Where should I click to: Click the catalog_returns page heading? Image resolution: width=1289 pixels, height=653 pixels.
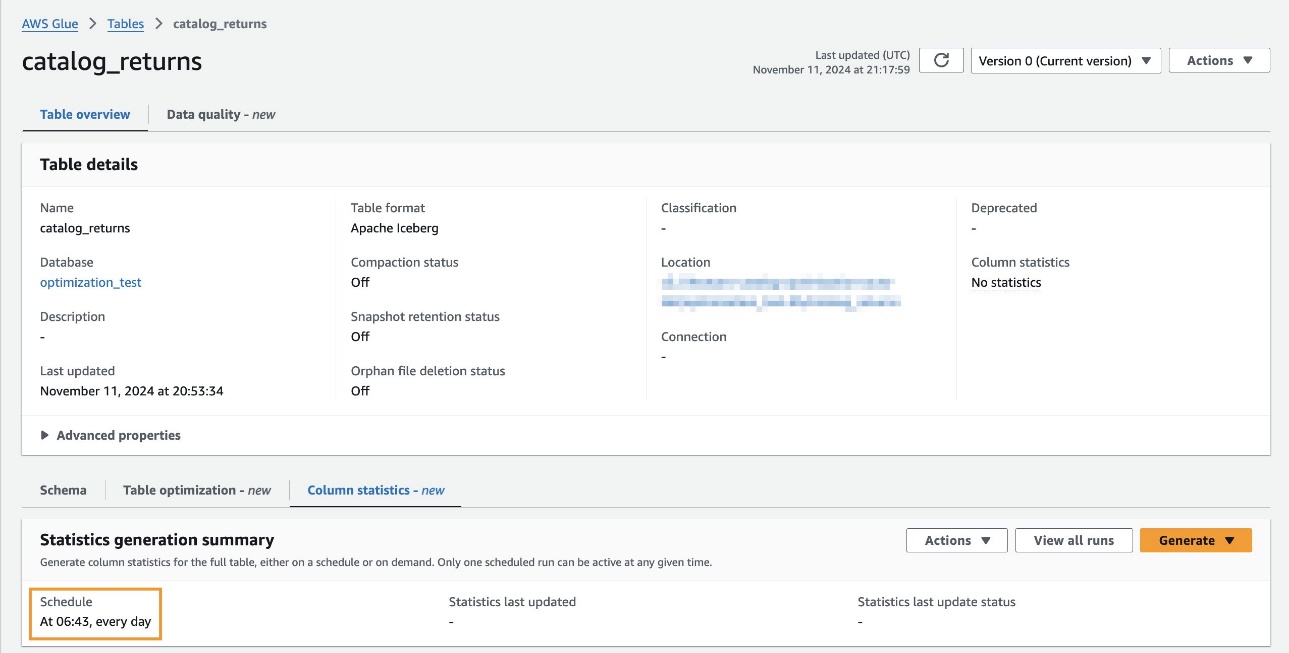pyautogui.click(x=112, y=62)
